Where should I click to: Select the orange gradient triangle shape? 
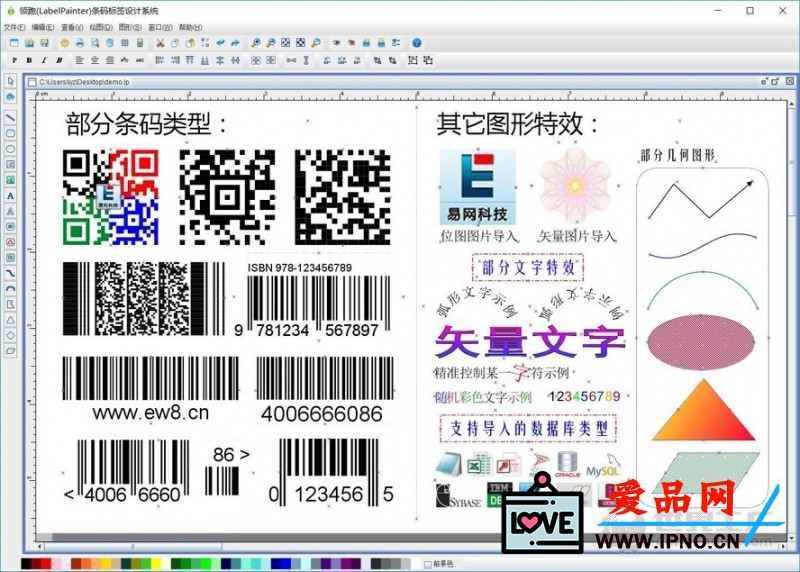704,410
